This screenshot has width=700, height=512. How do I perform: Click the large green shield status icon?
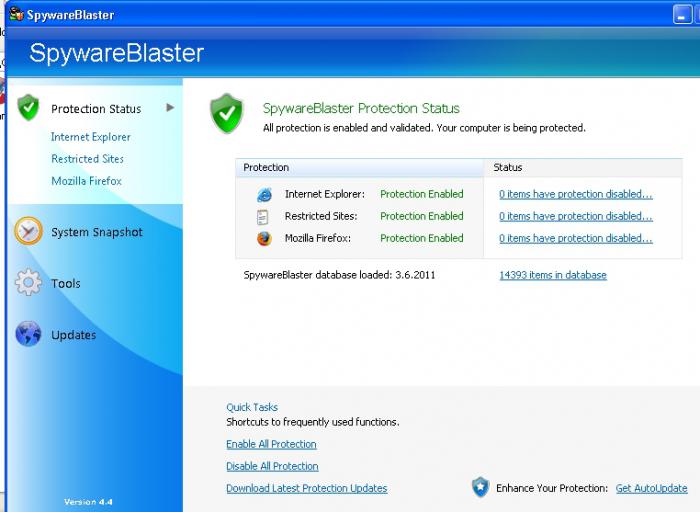227,115
